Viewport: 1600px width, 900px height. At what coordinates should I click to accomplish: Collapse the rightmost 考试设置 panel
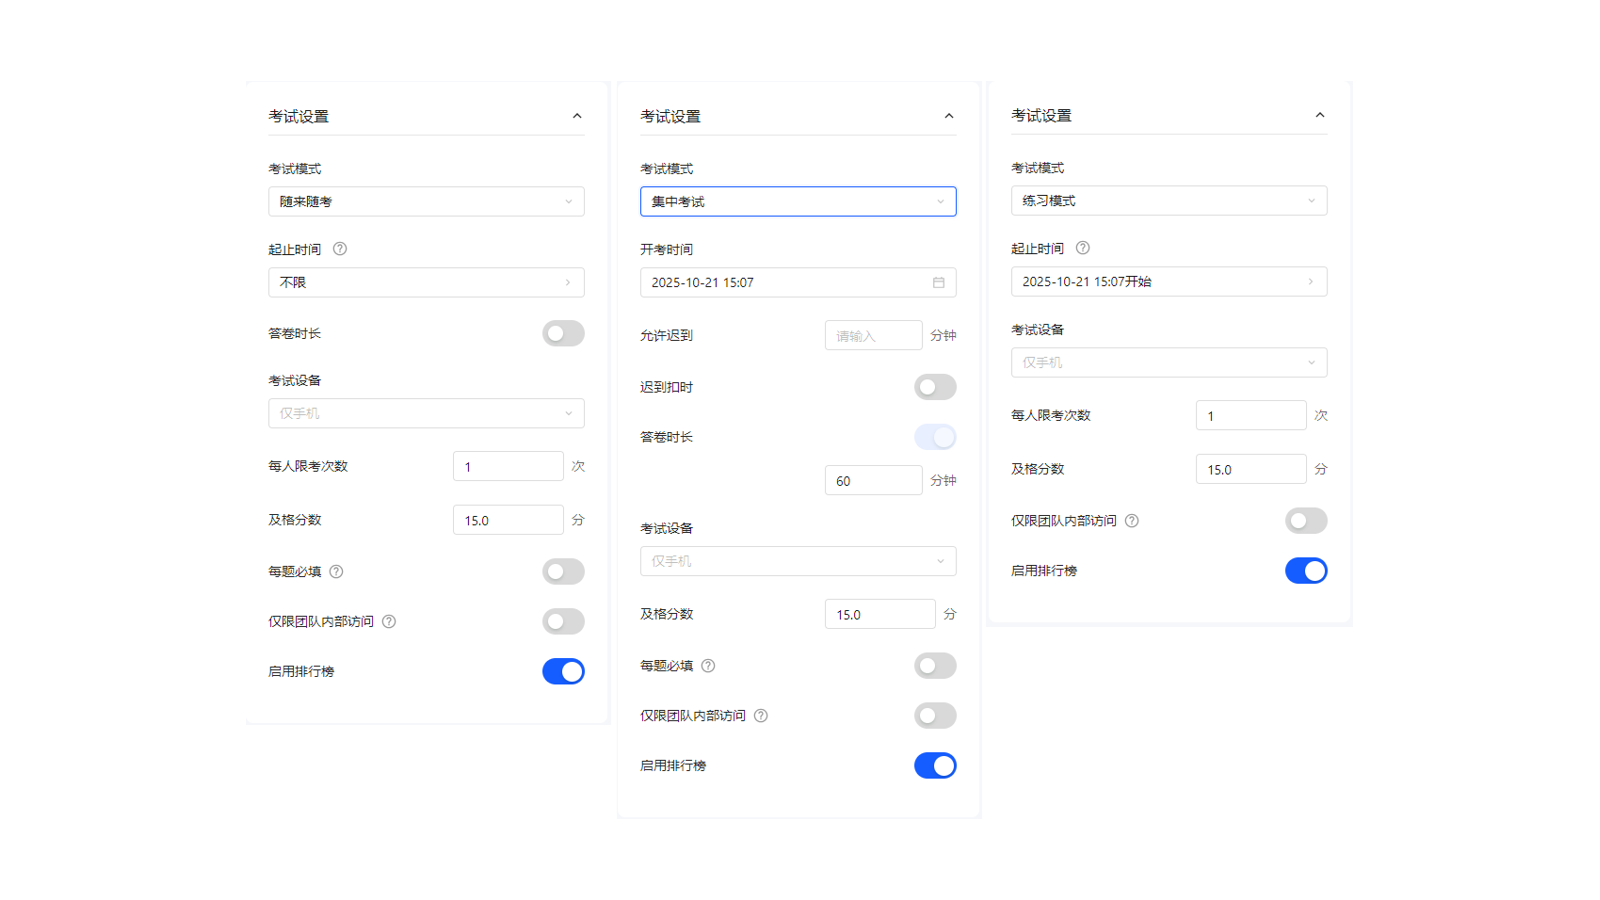(1321, 114)
